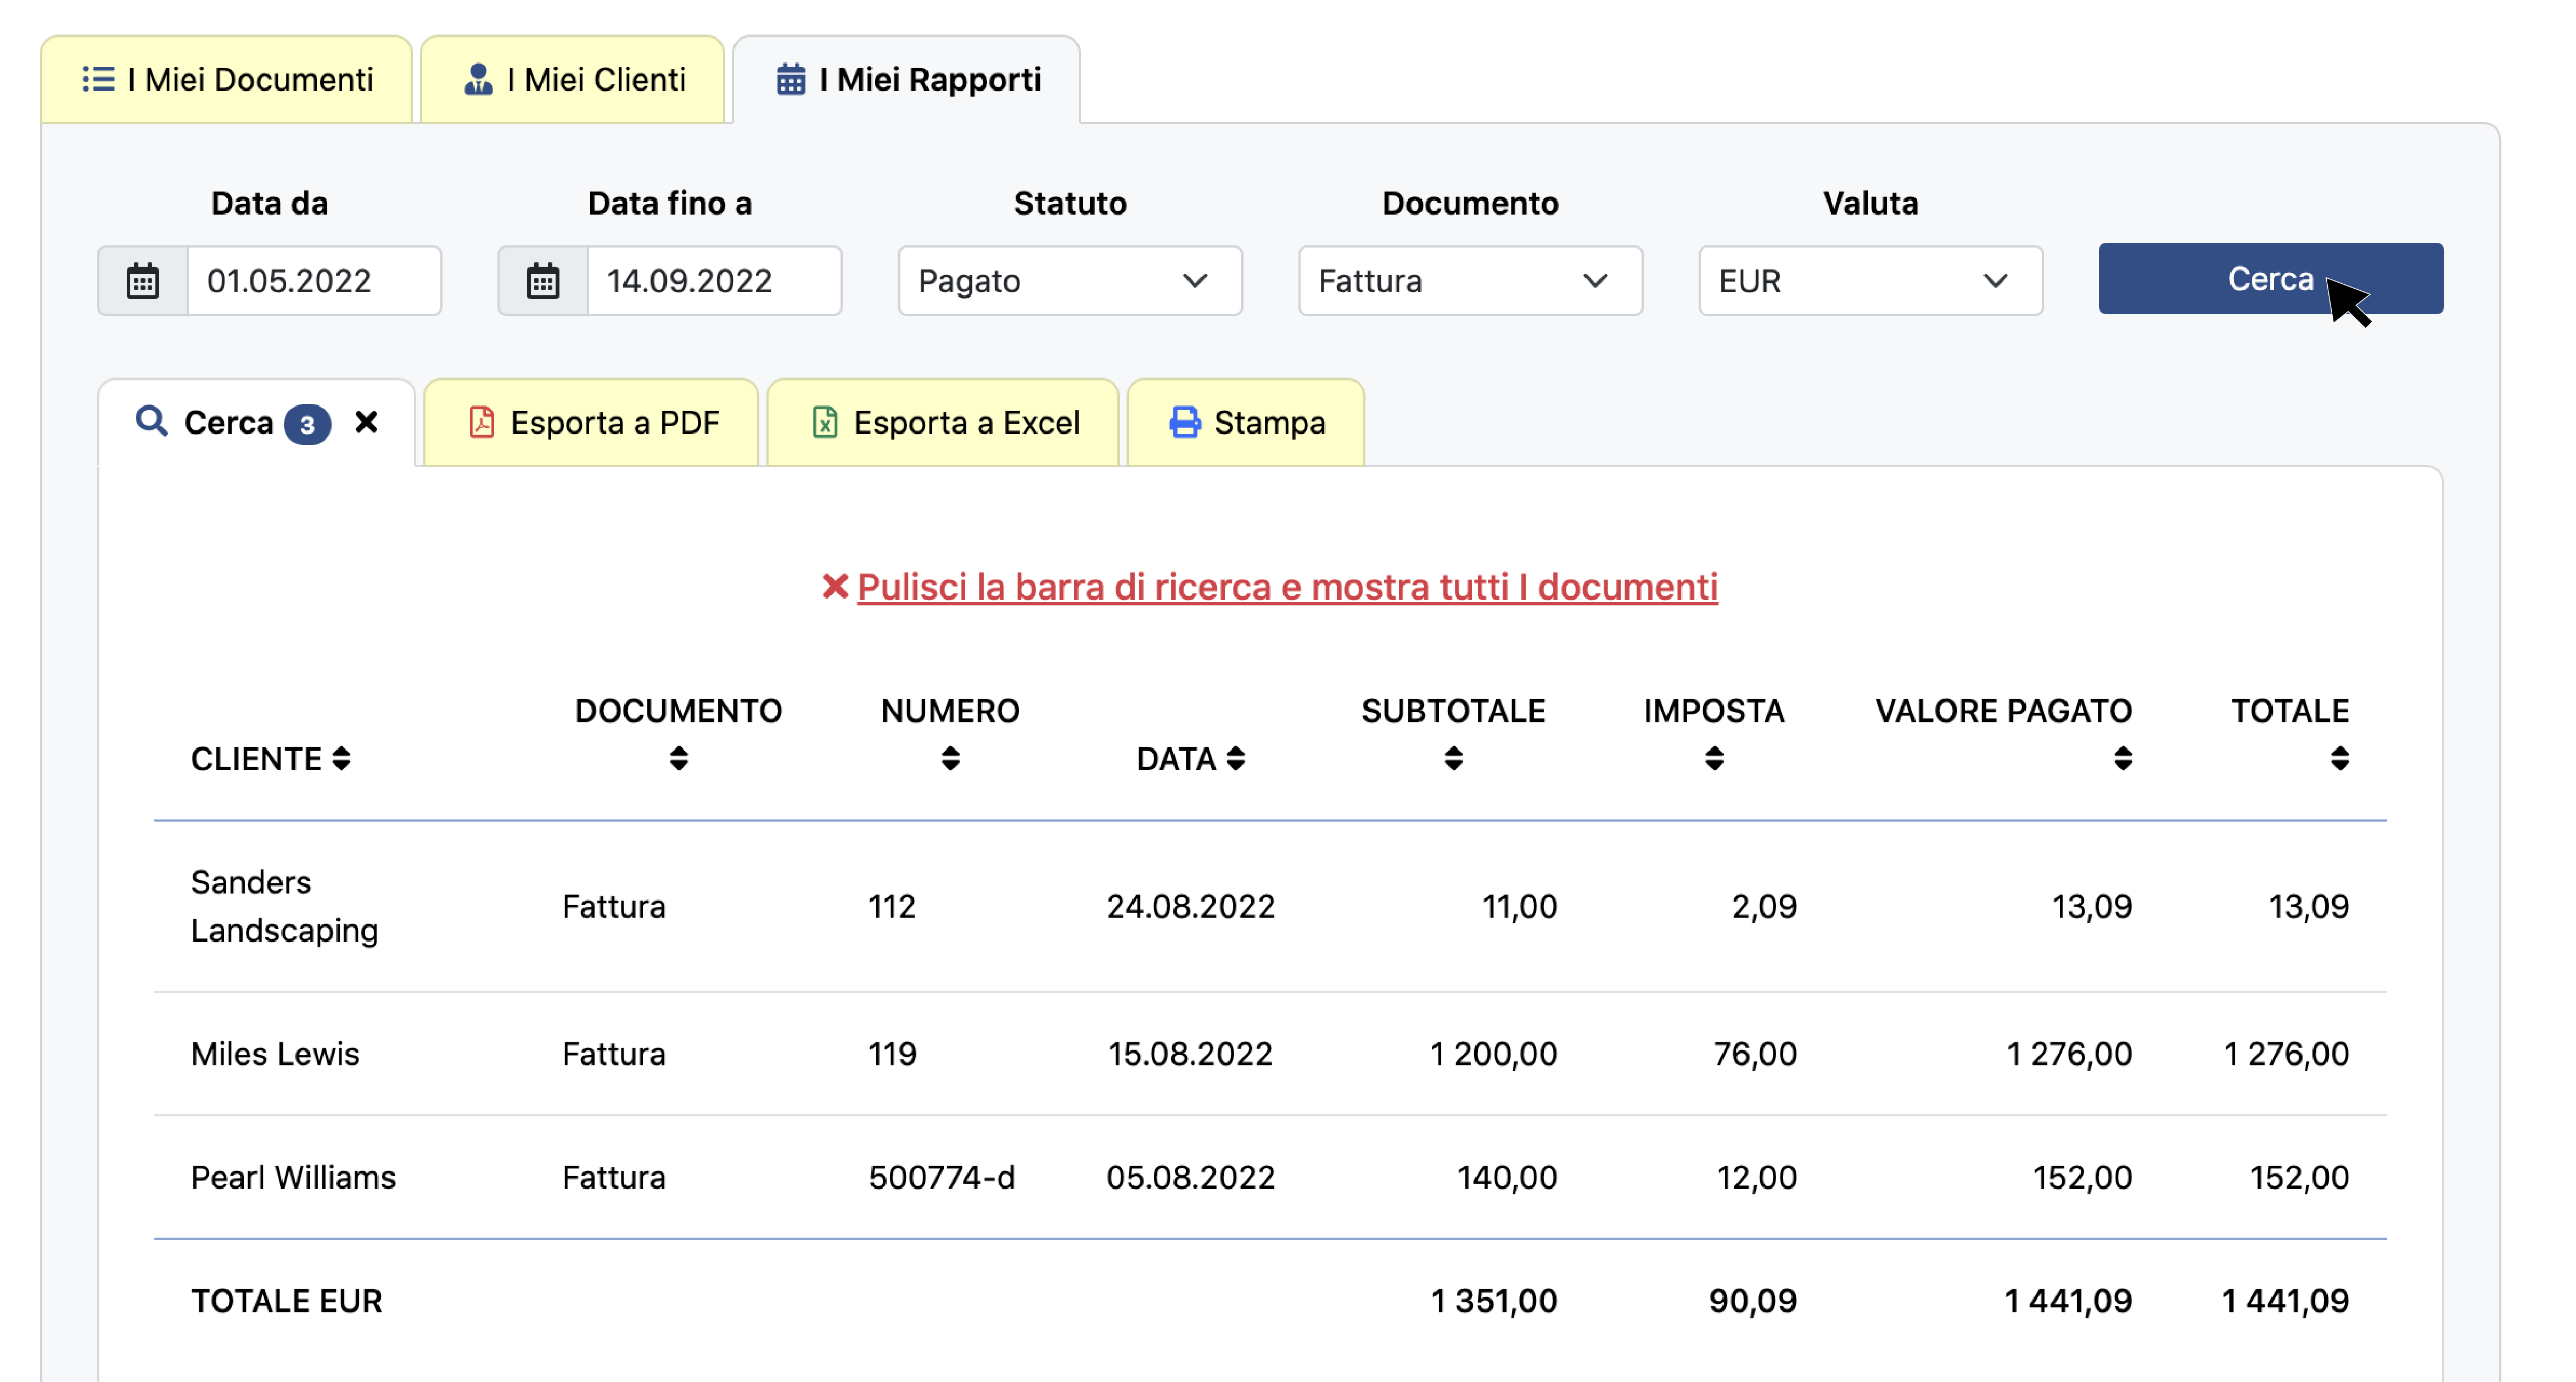Image resolution: width=2576 pixels, height=1382 pixels.
Task: Sort table by SUBTOTALE arrows
Action: pyautogui.click(x=1453, y=759)
